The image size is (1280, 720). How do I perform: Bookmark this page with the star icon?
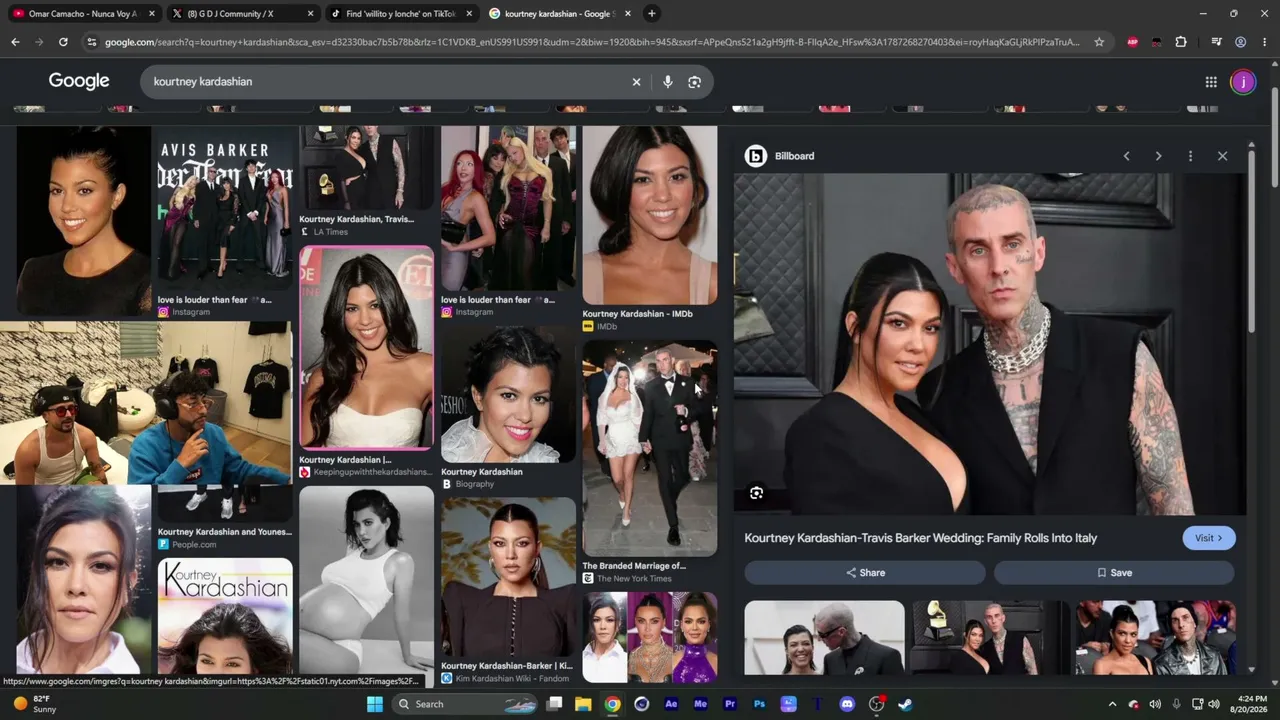(x=1099, y=42)
